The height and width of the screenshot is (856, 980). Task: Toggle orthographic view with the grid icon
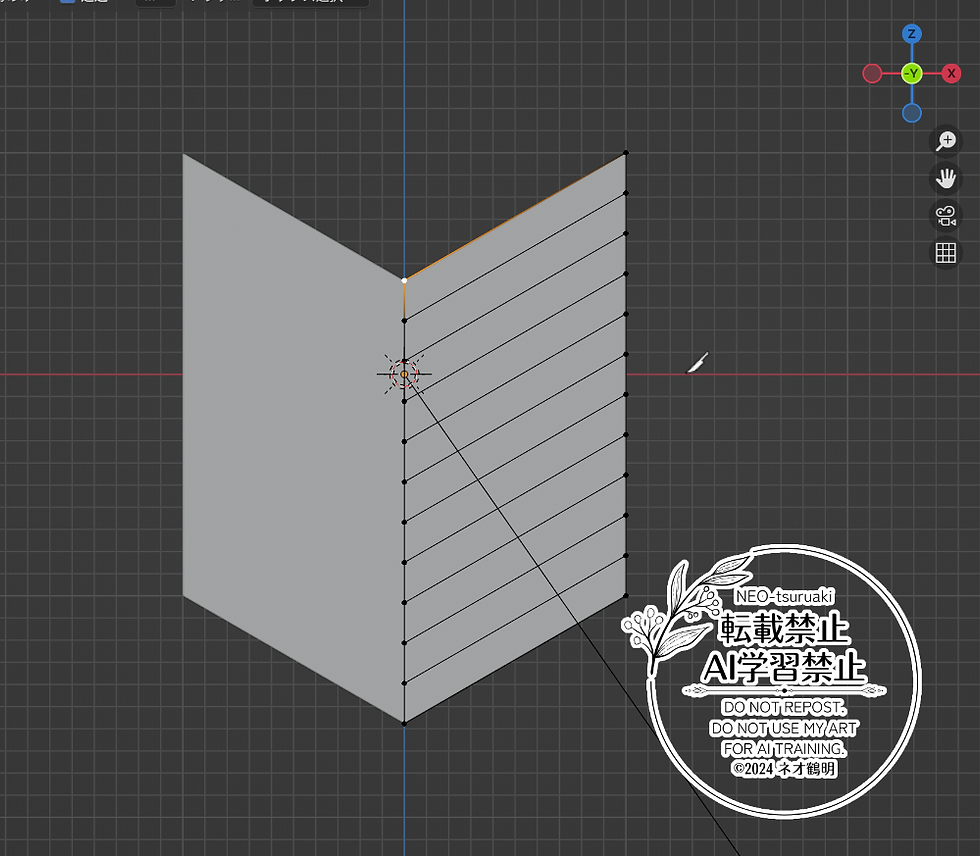(x=946, y=253)
